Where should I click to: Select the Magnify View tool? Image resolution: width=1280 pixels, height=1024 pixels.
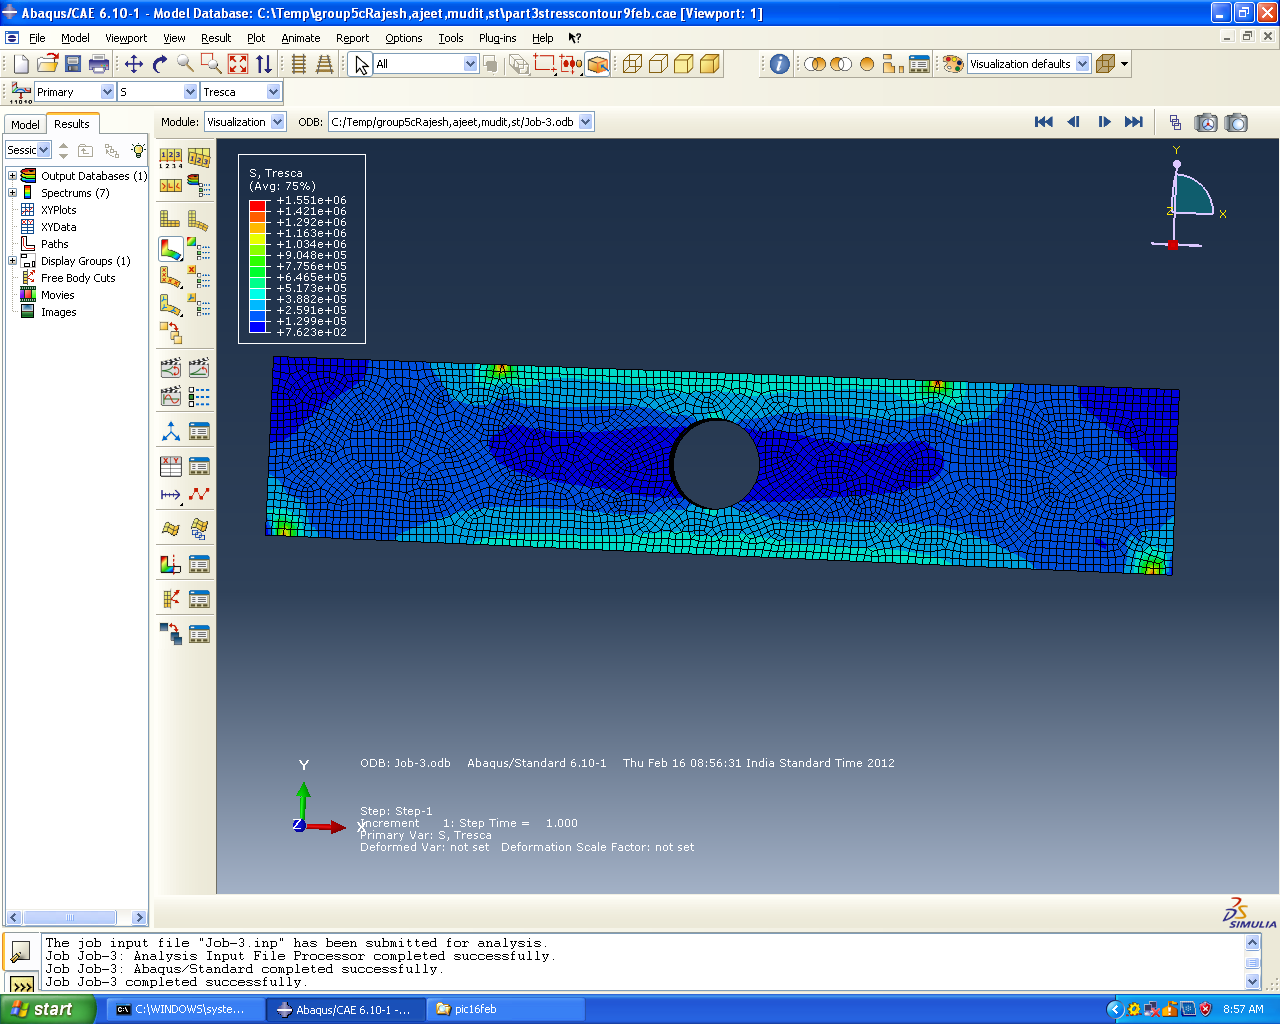coord(186,64)
